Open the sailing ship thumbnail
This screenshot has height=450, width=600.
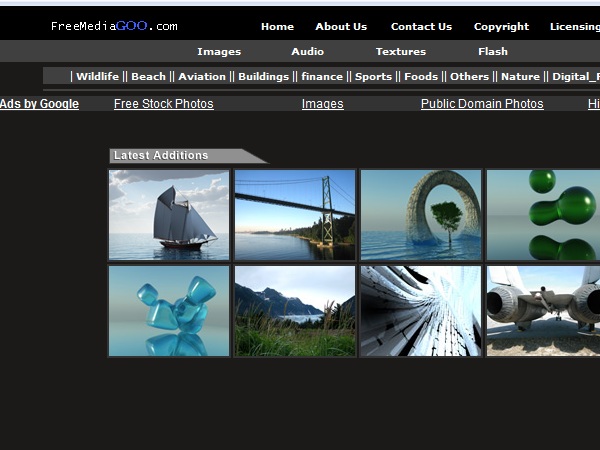[x=169, y=215]
